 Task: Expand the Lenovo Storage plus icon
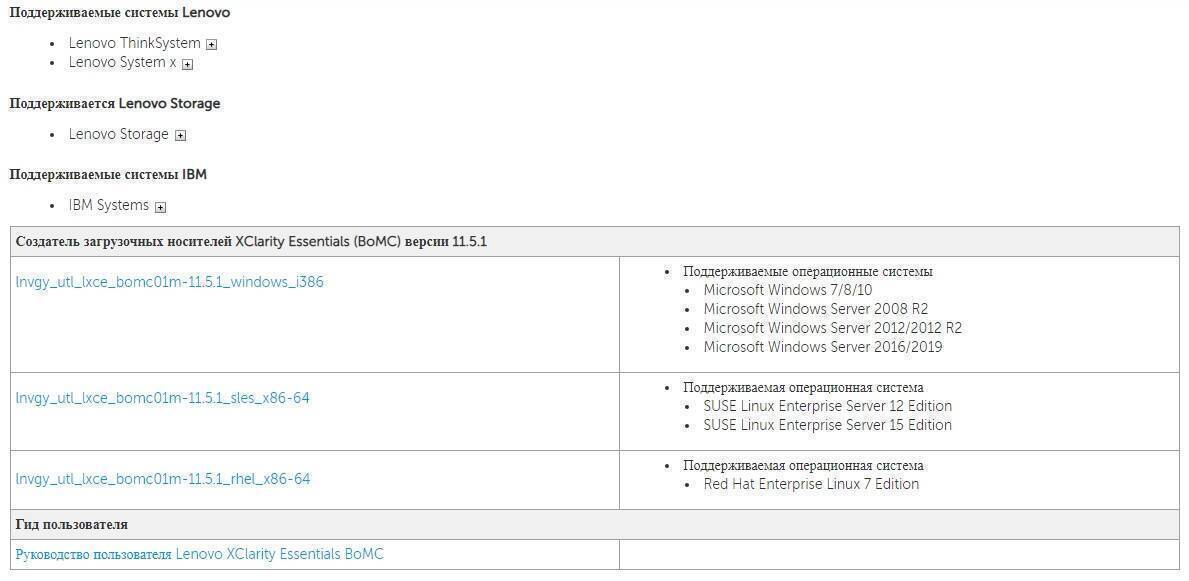181,135
